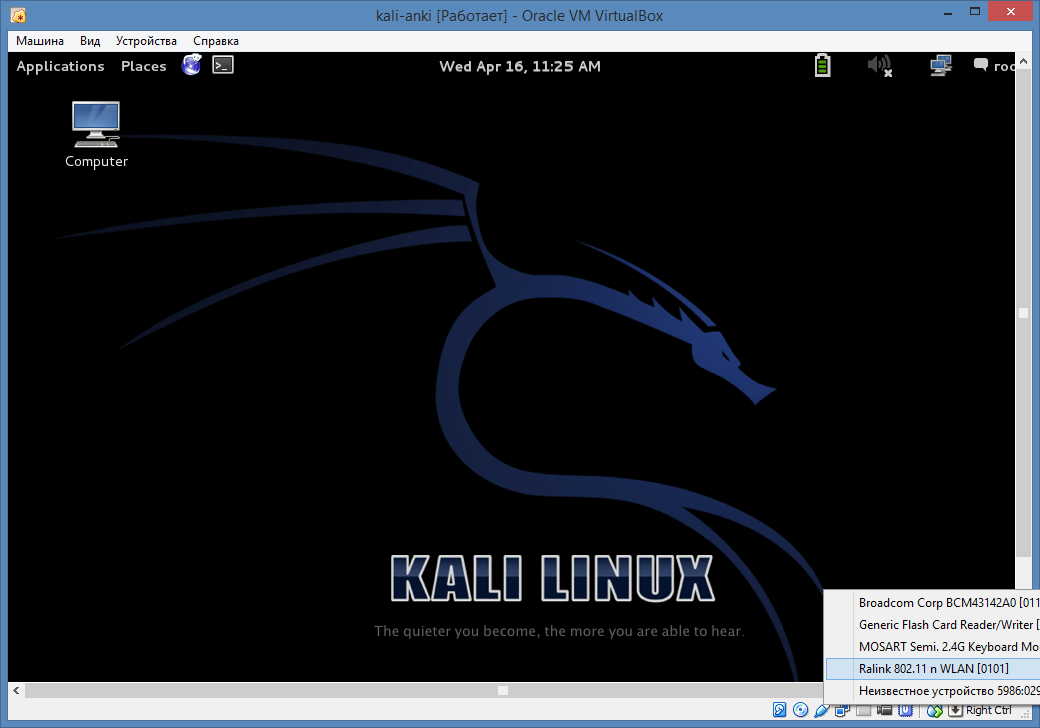The height and width of the screenshot is (728, 1040).
Task: Open the Computer desktop icon
Action: 96,134
